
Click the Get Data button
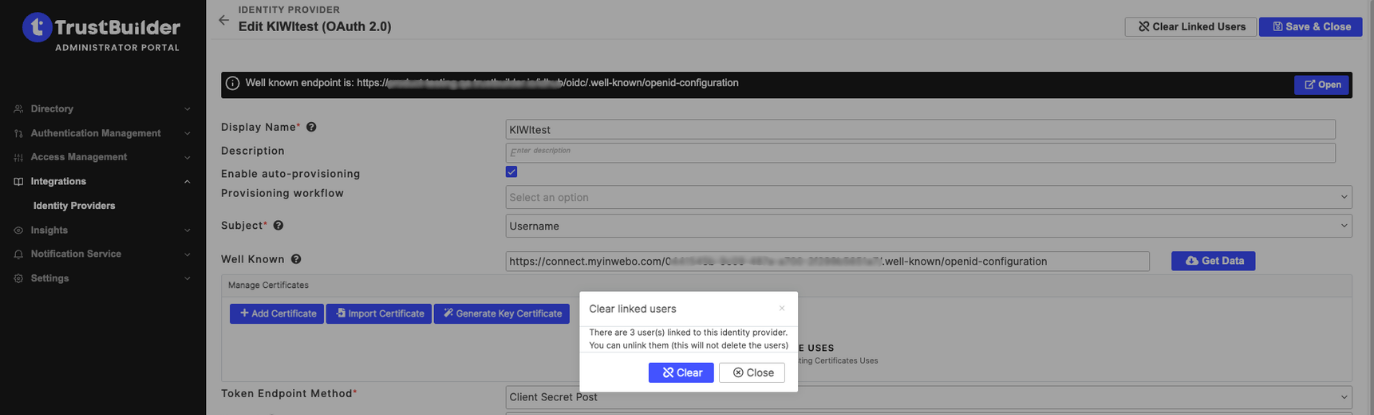pos(1213,261)
